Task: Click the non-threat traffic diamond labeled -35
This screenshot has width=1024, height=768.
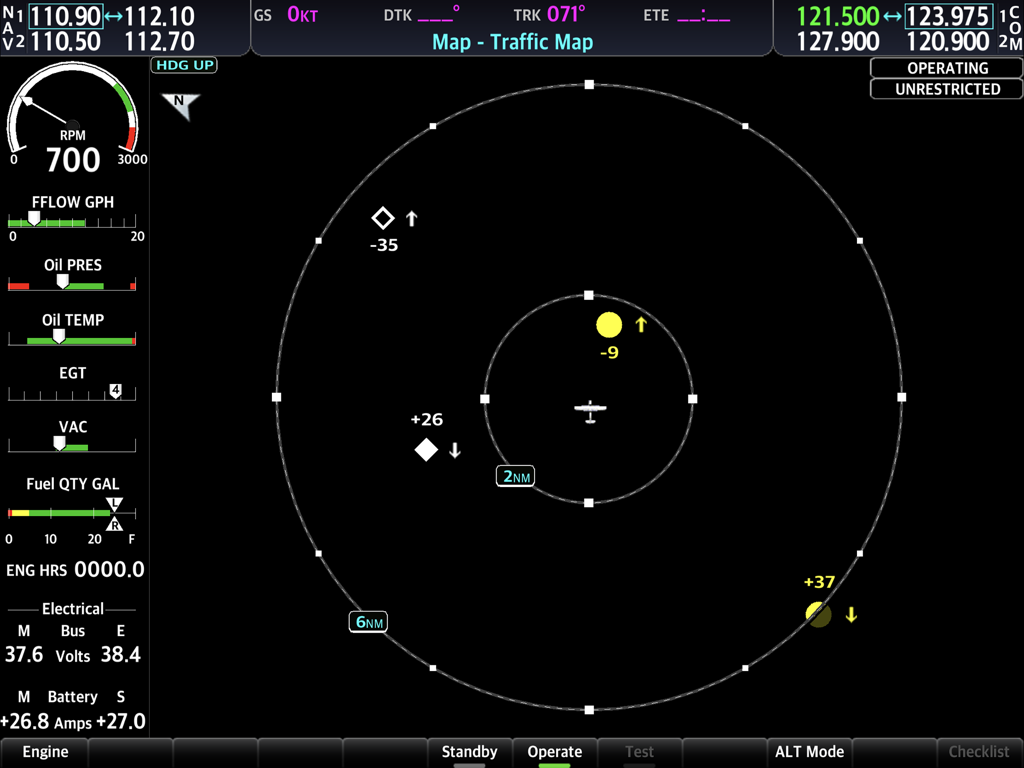Action: pos(383,217)
